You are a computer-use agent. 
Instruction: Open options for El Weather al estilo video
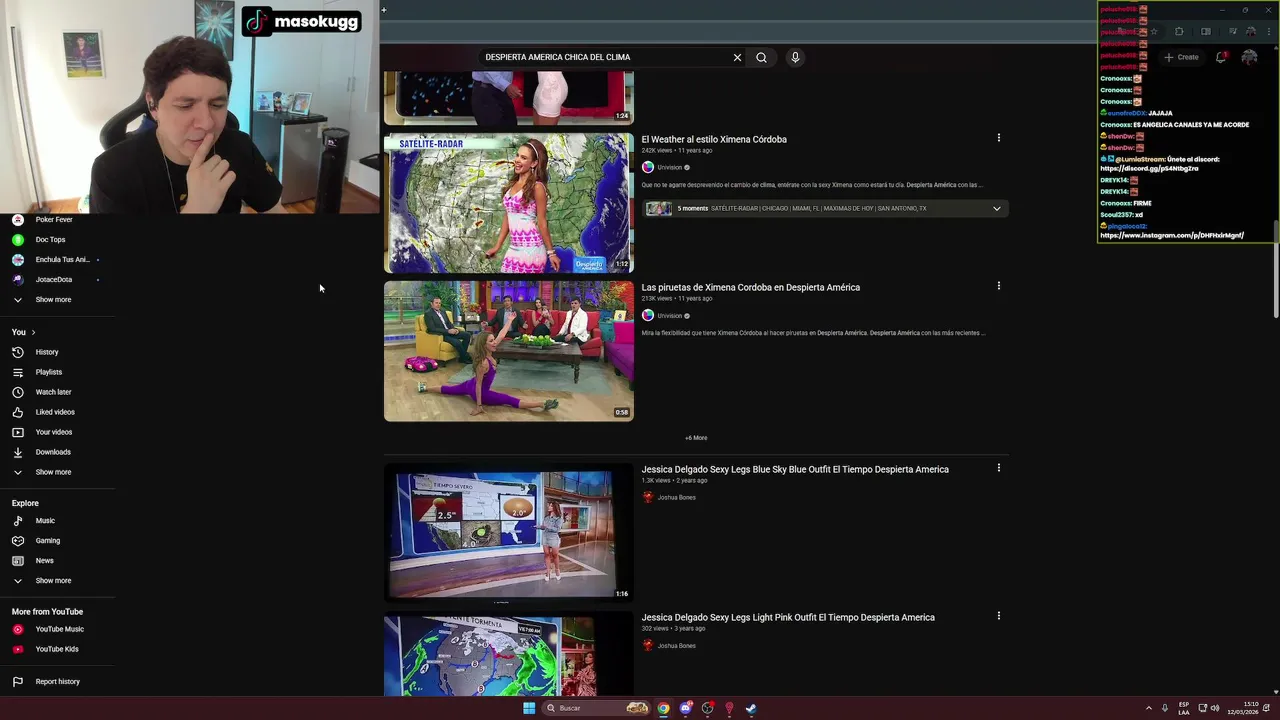tap(998, 138)
